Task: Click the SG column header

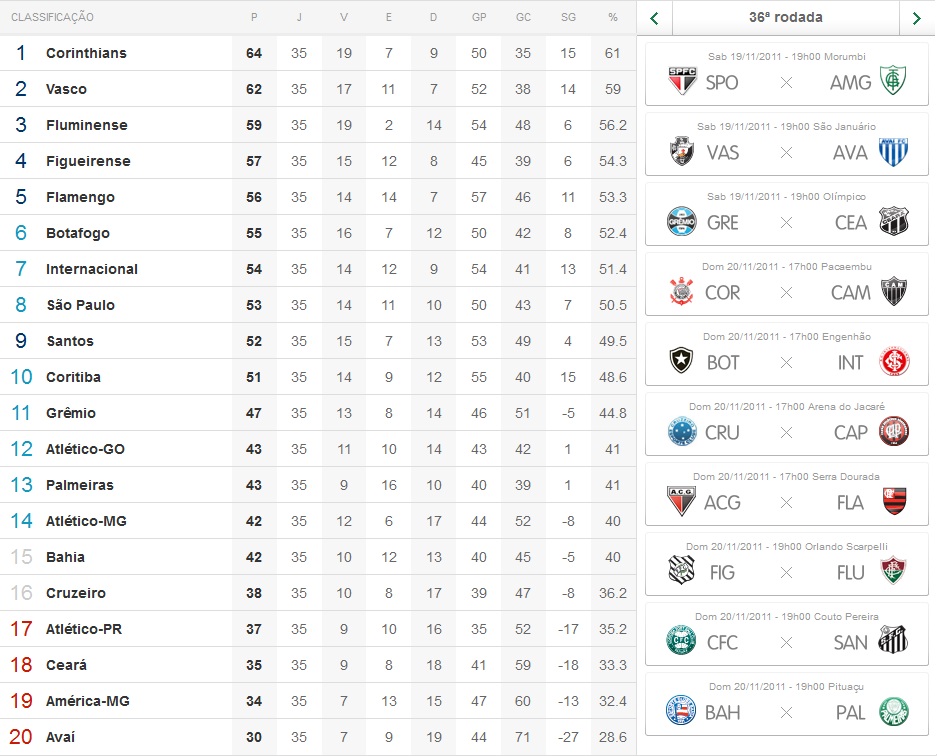Action: pyautogui.click(x=569, y=17)
